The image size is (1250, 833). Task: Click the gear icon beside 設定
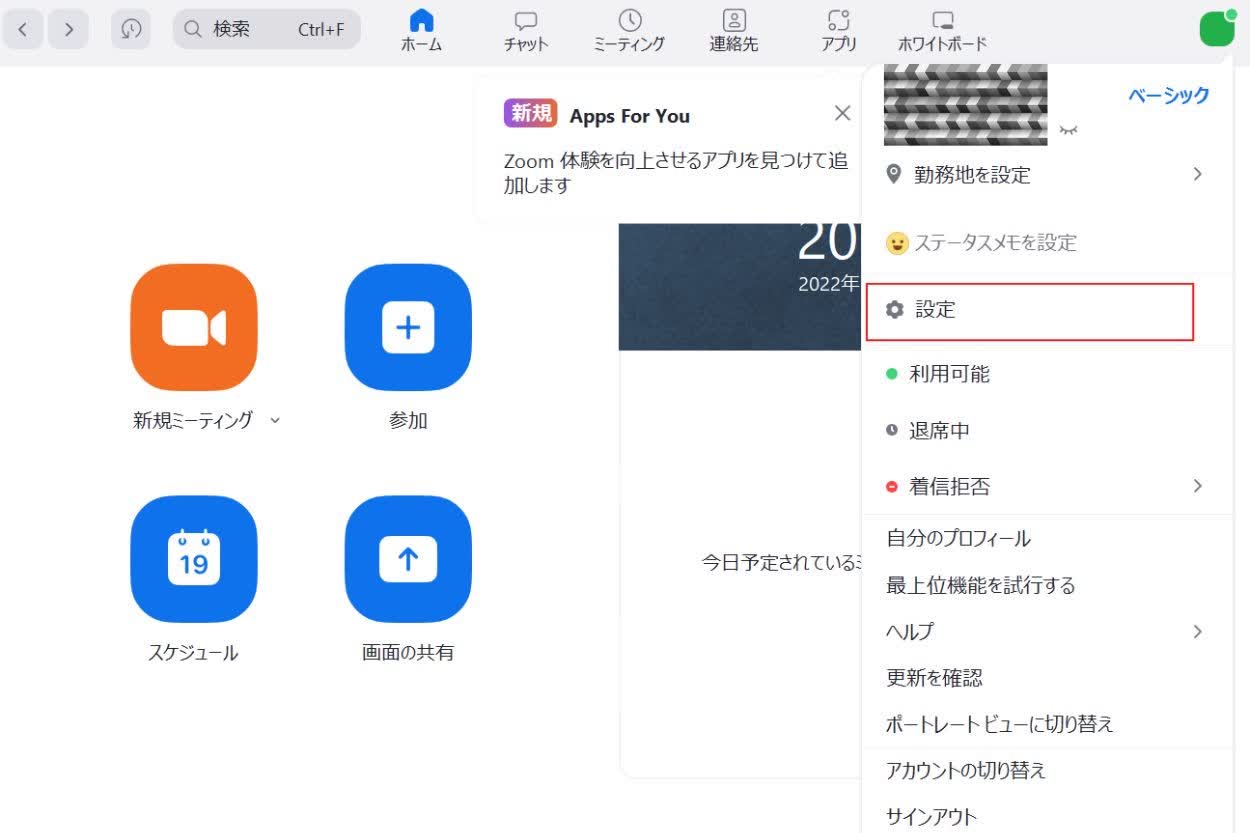pos(895,310)
